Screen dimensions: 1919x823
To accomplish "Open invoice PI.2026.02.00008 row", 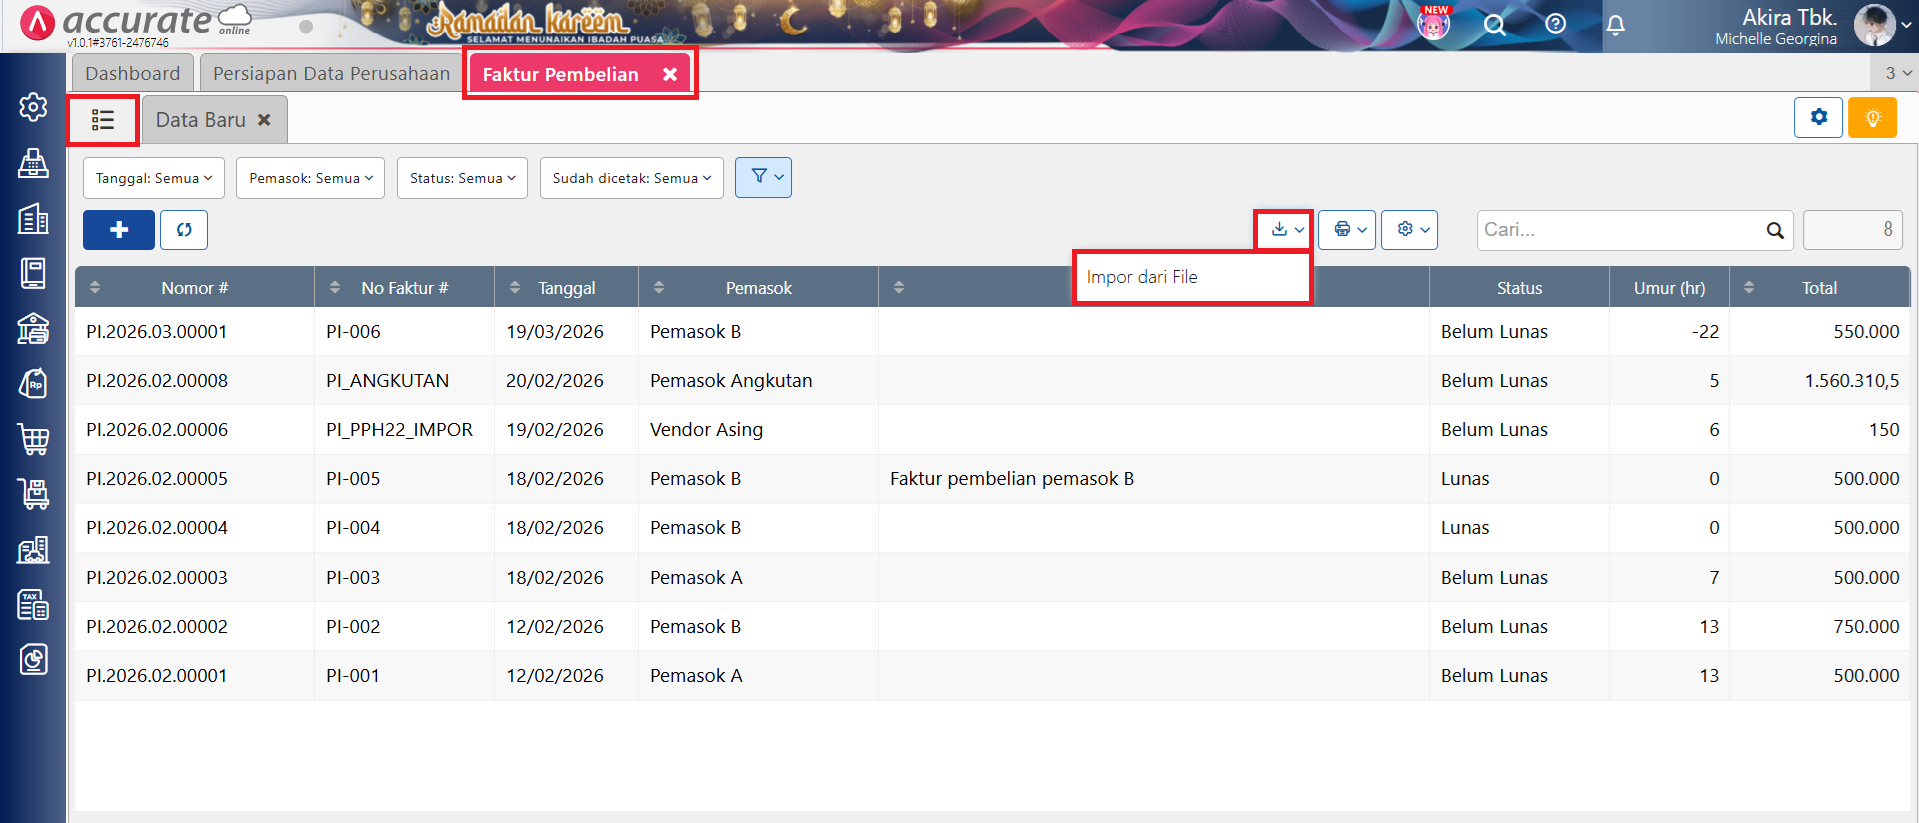I will pyautogui.click(x=157, y=381).
